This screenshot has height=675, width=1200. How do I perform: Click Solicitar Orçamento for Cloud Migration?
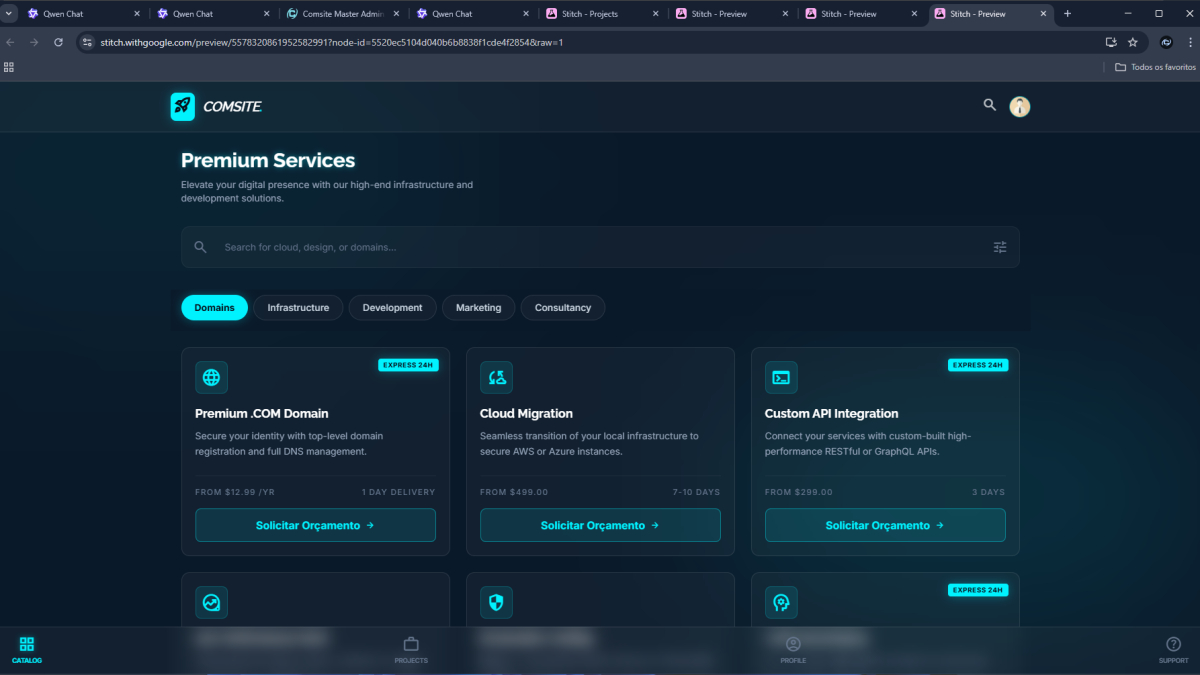tap(600, 525)
